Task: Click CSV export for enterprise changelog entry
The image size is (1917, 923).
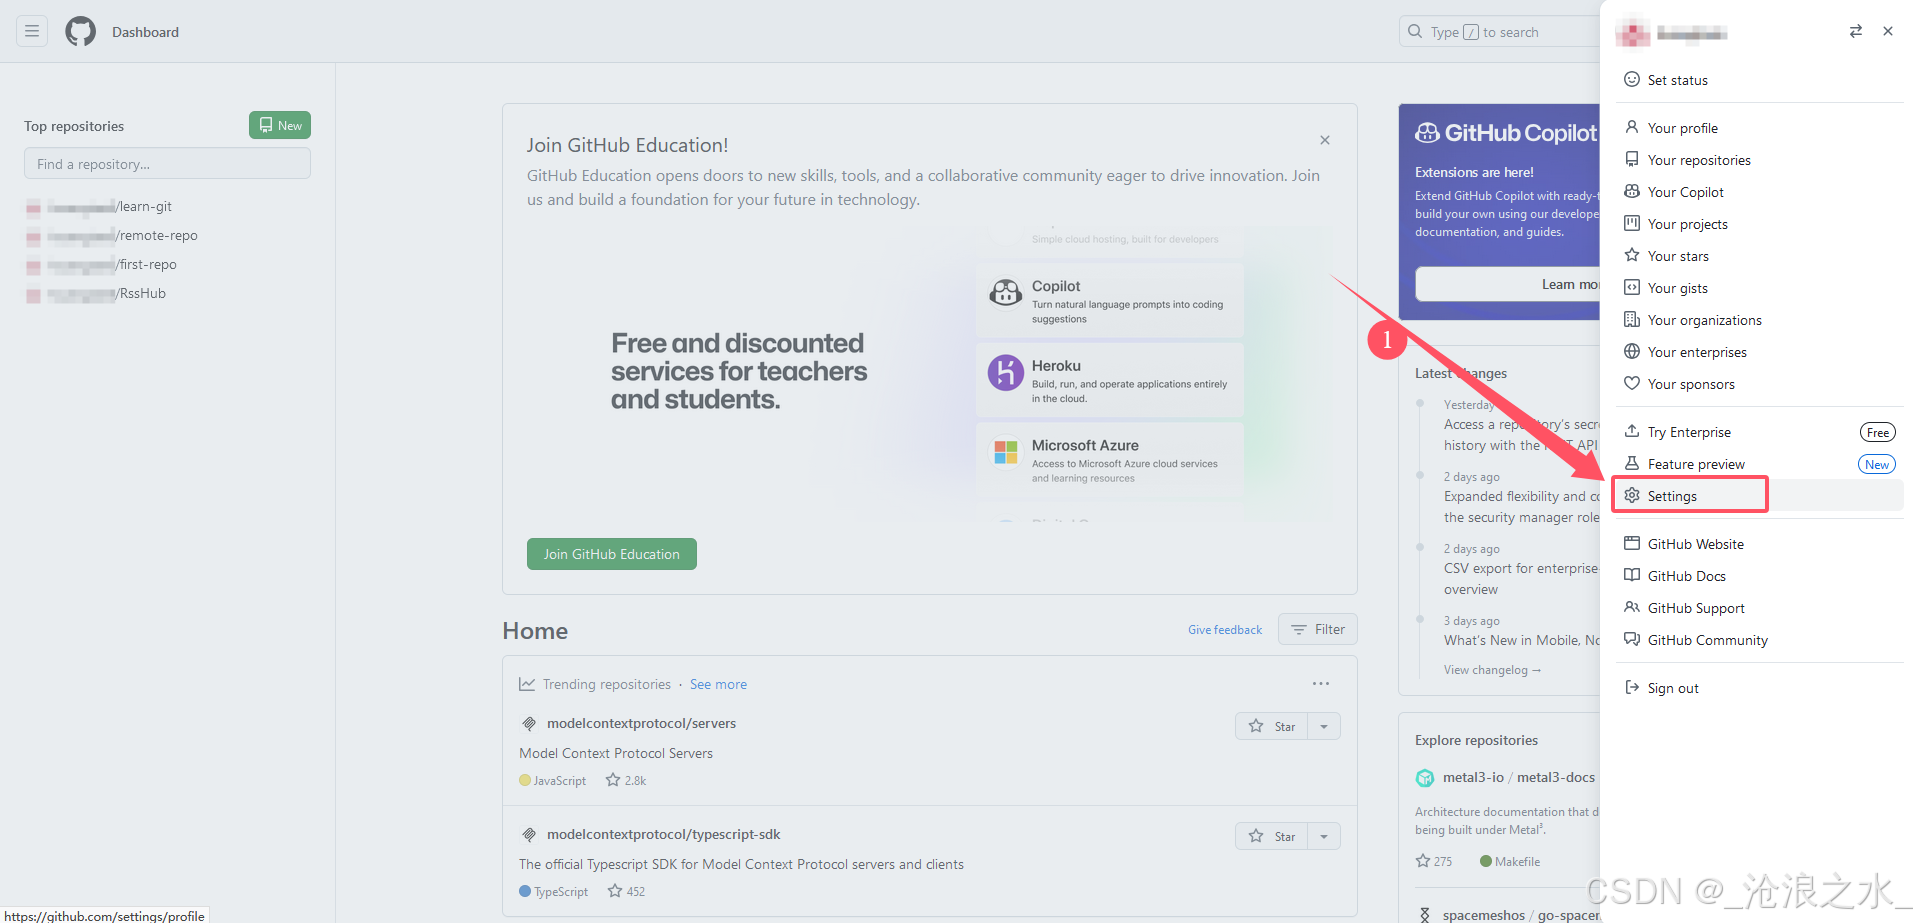Action: [x=1520, y=579]
